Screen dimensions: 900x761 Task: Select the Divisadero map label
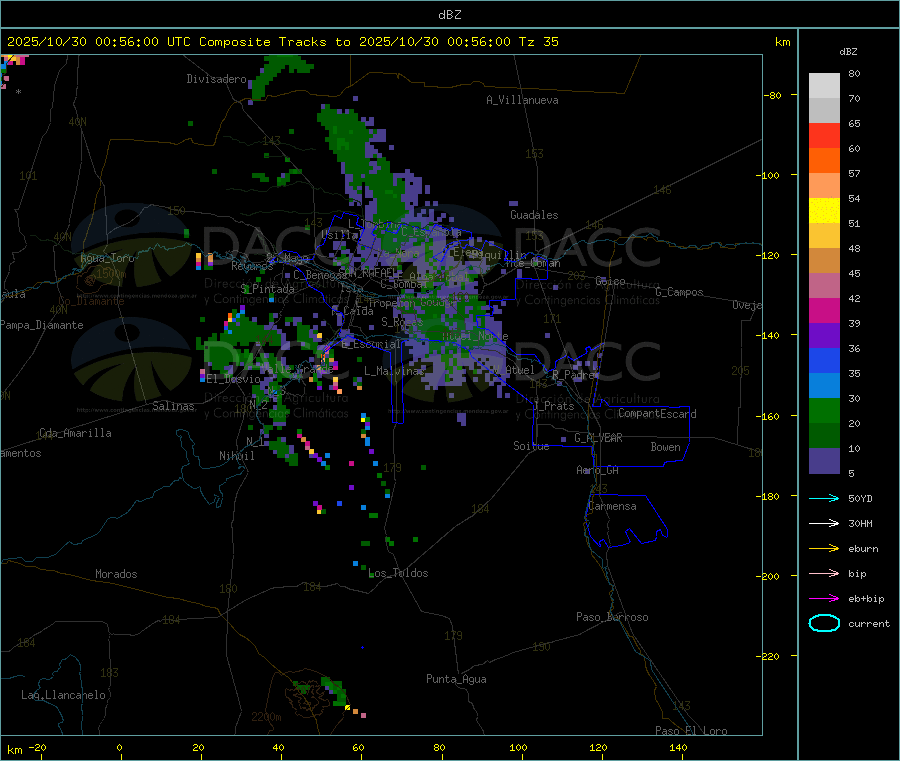[x=216, y=79]
